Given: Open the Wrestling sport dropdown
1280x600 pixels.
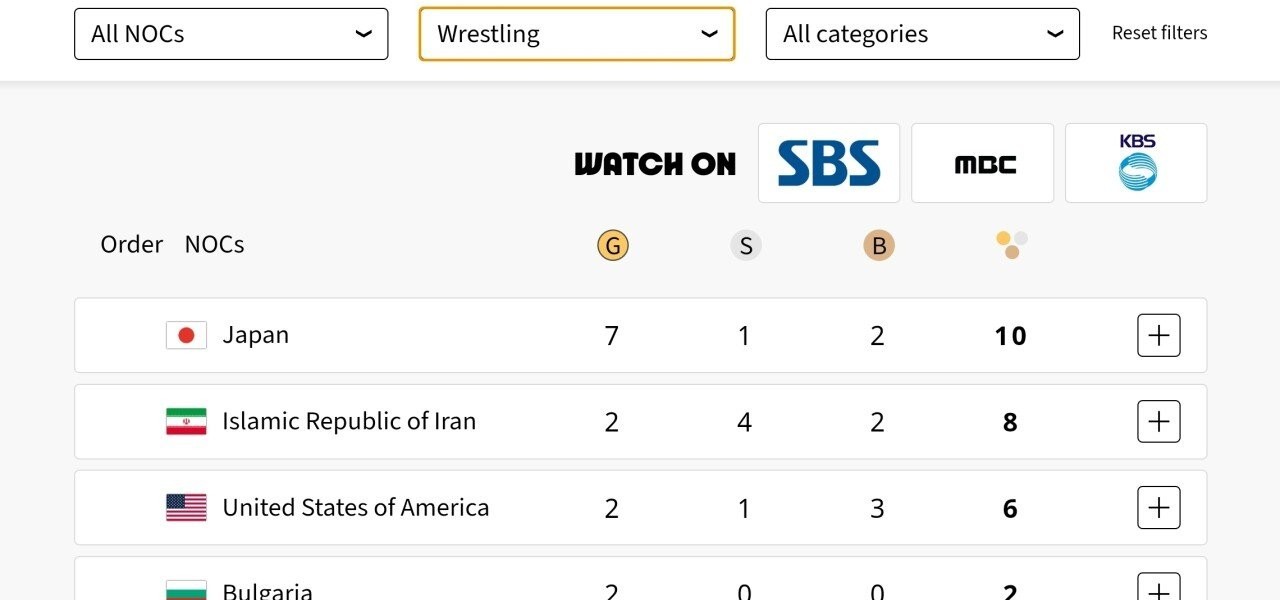Looking at the screenshot, I should (x=577, y=34).
